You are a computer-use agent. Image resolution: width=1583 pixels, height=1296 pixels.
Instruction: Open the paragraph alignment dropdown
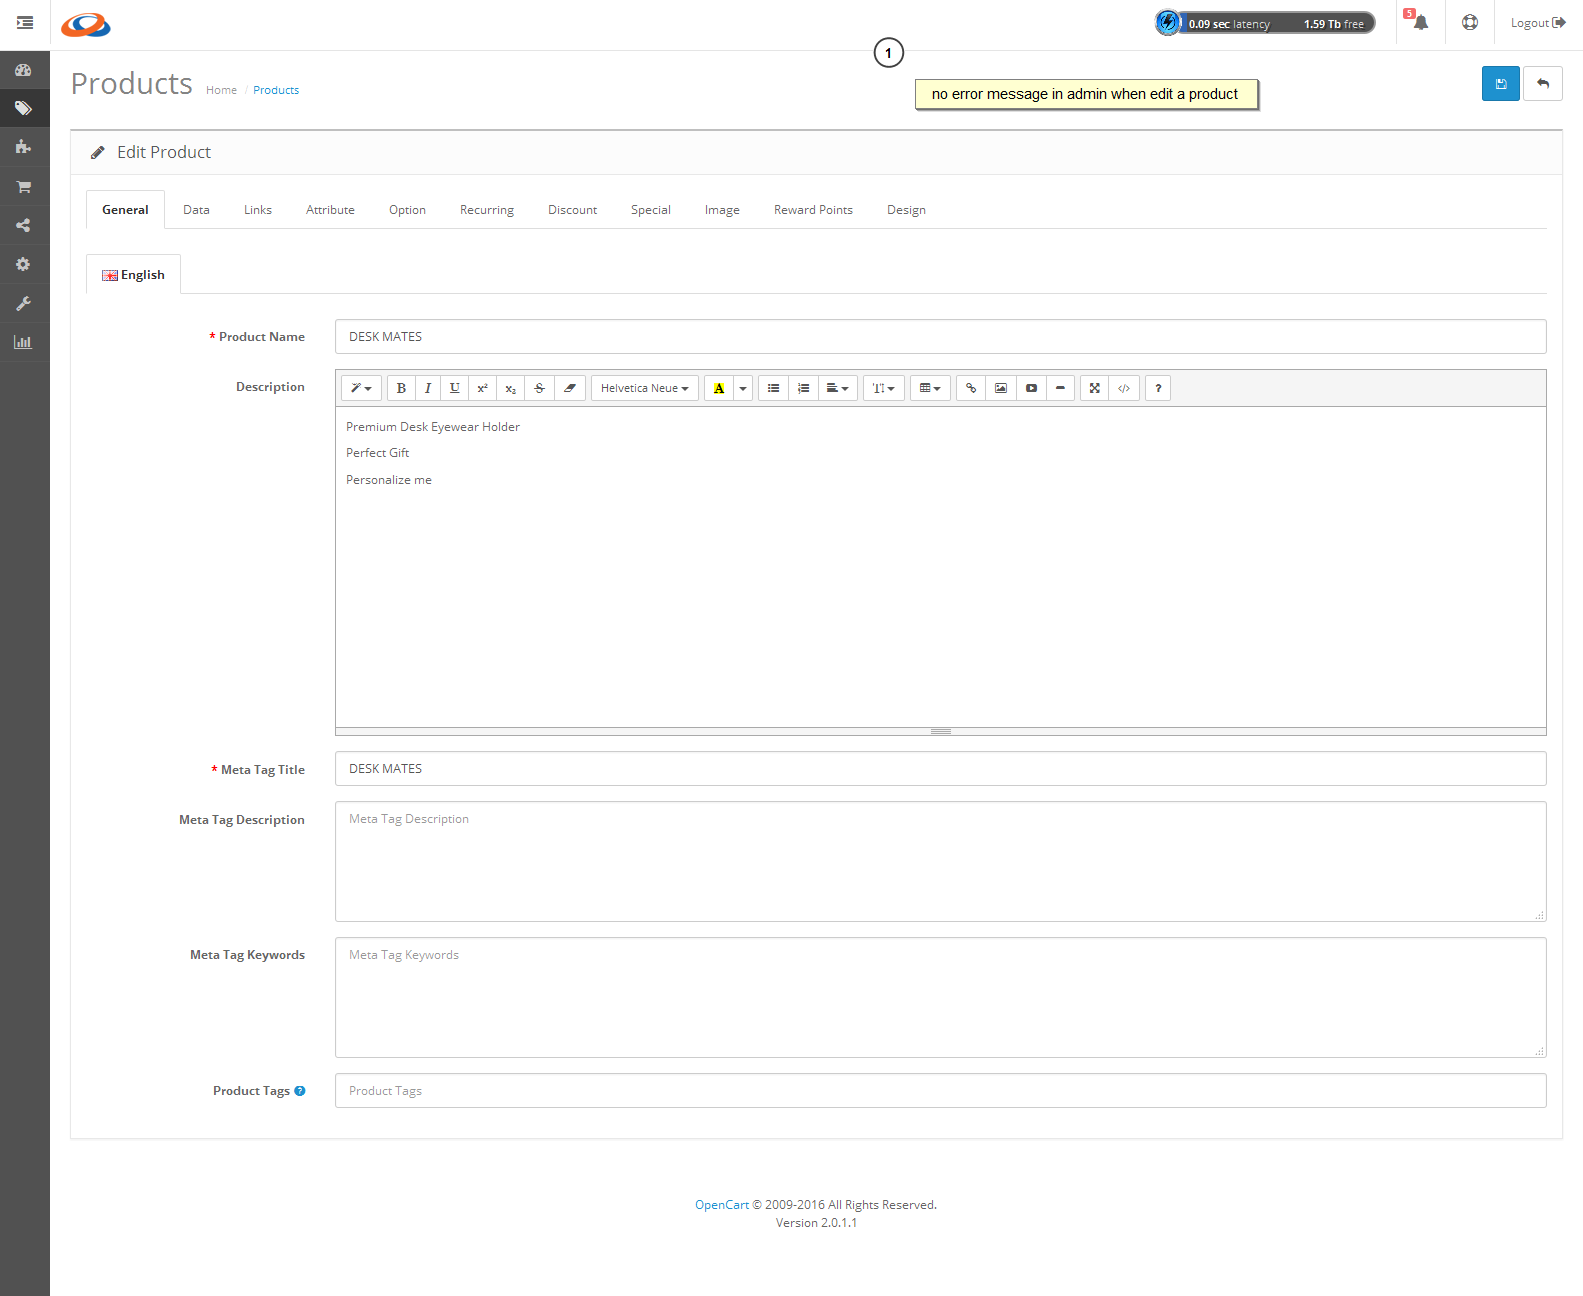click(838, 388)
